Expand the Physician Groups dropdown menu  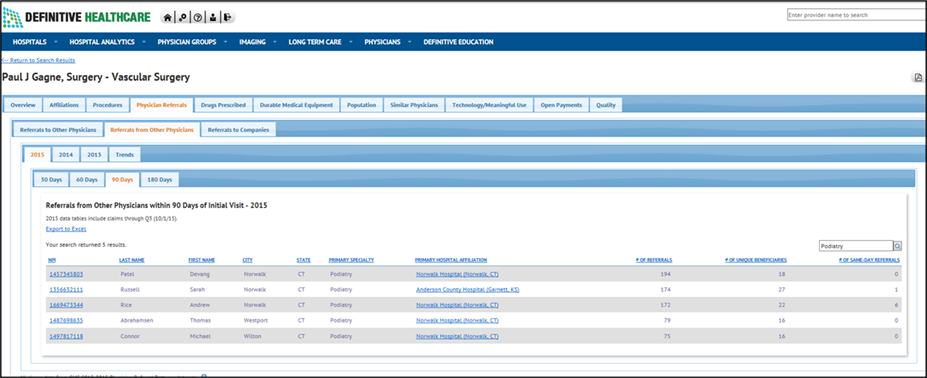click(x=190, y=42)
